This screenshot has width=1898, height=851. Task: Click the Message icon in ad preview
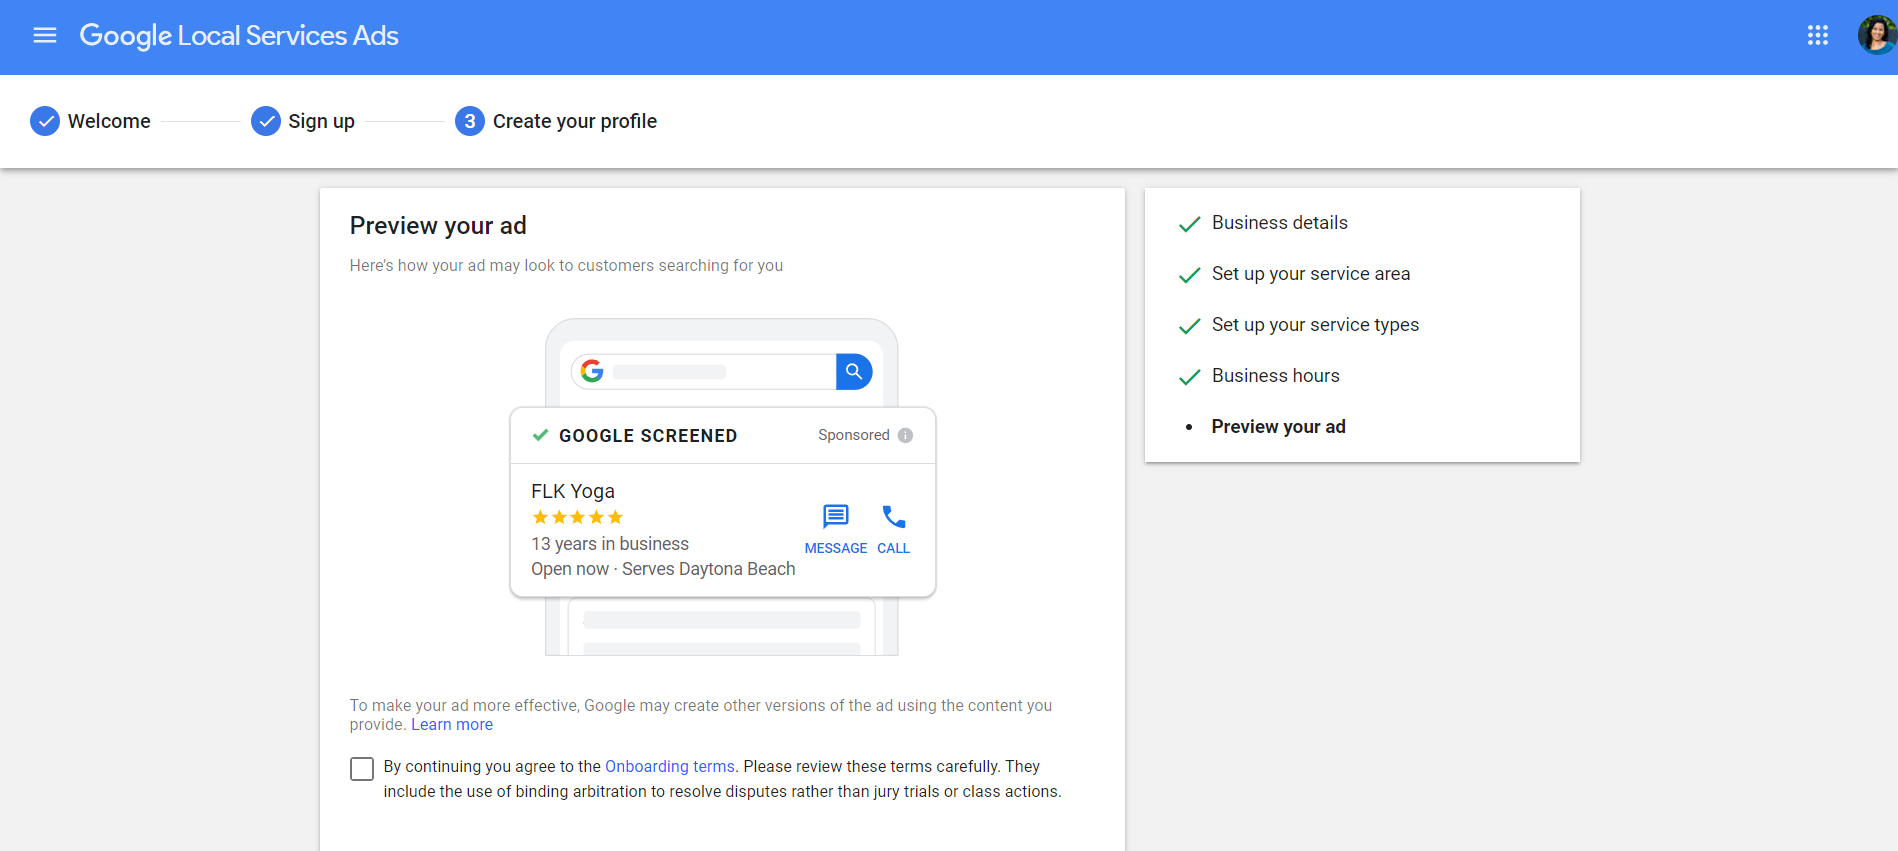835,517
